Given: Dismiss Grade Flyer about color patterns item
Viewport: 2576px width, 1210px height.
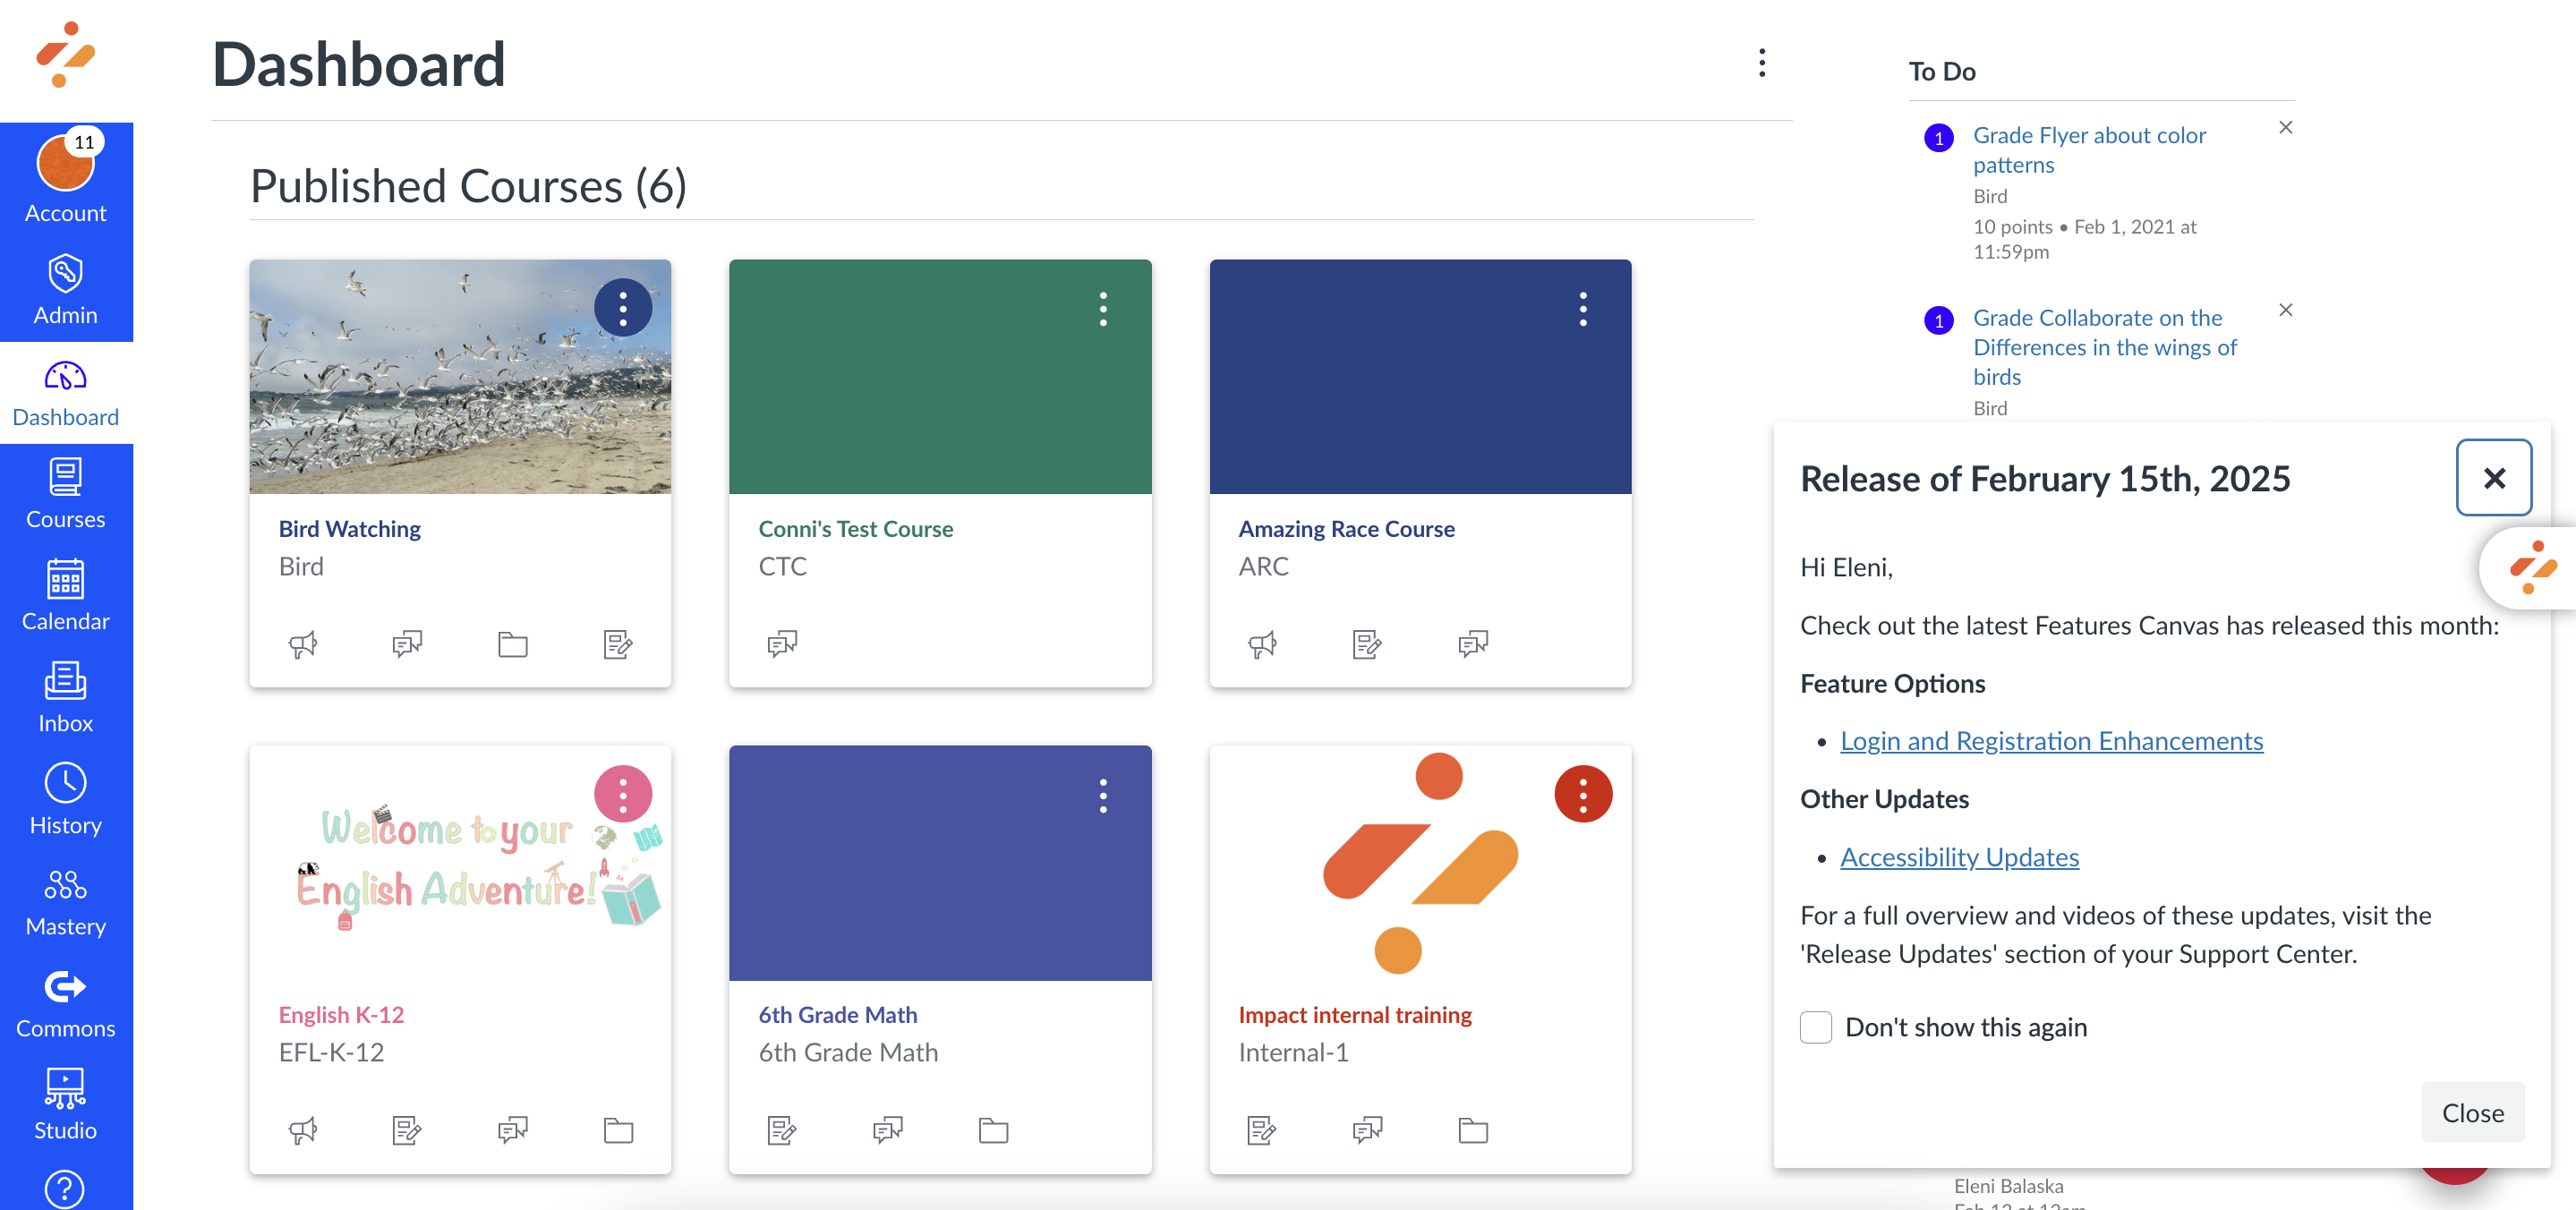Looking at the screenshot, I should coord(2285,127).
